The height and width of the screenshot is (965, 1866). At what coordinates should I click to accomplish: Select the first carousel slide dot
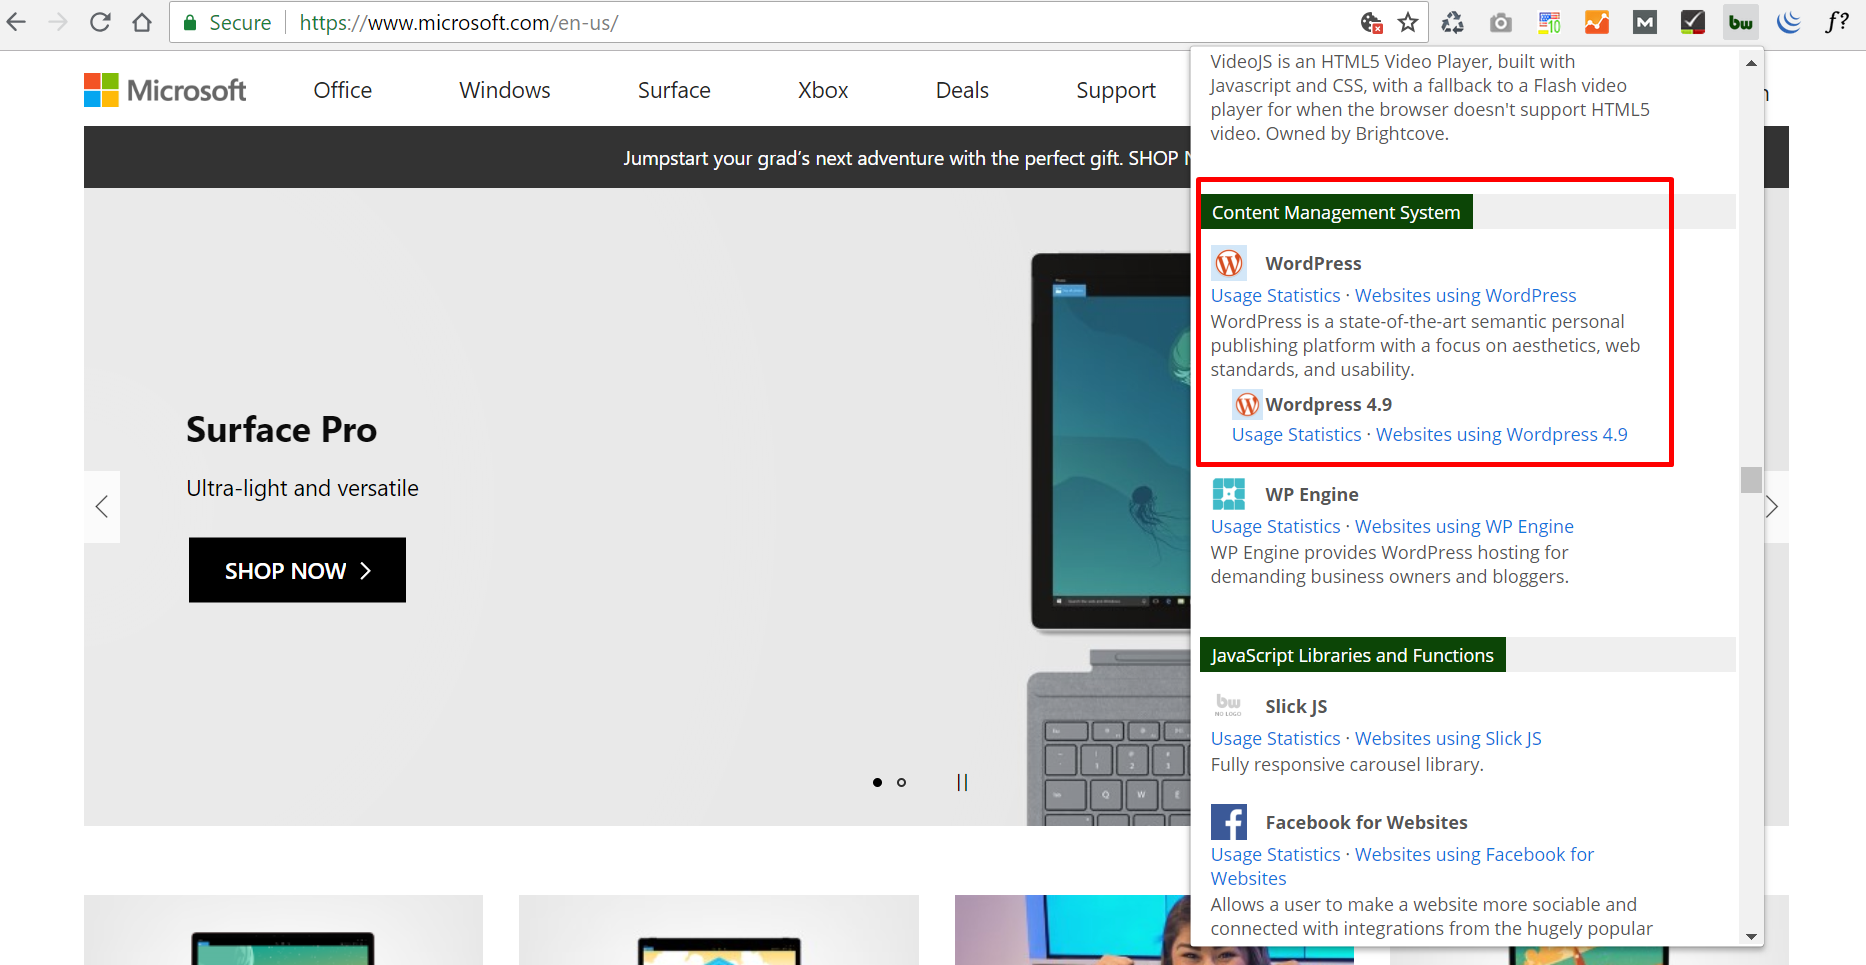coord(877,782)
